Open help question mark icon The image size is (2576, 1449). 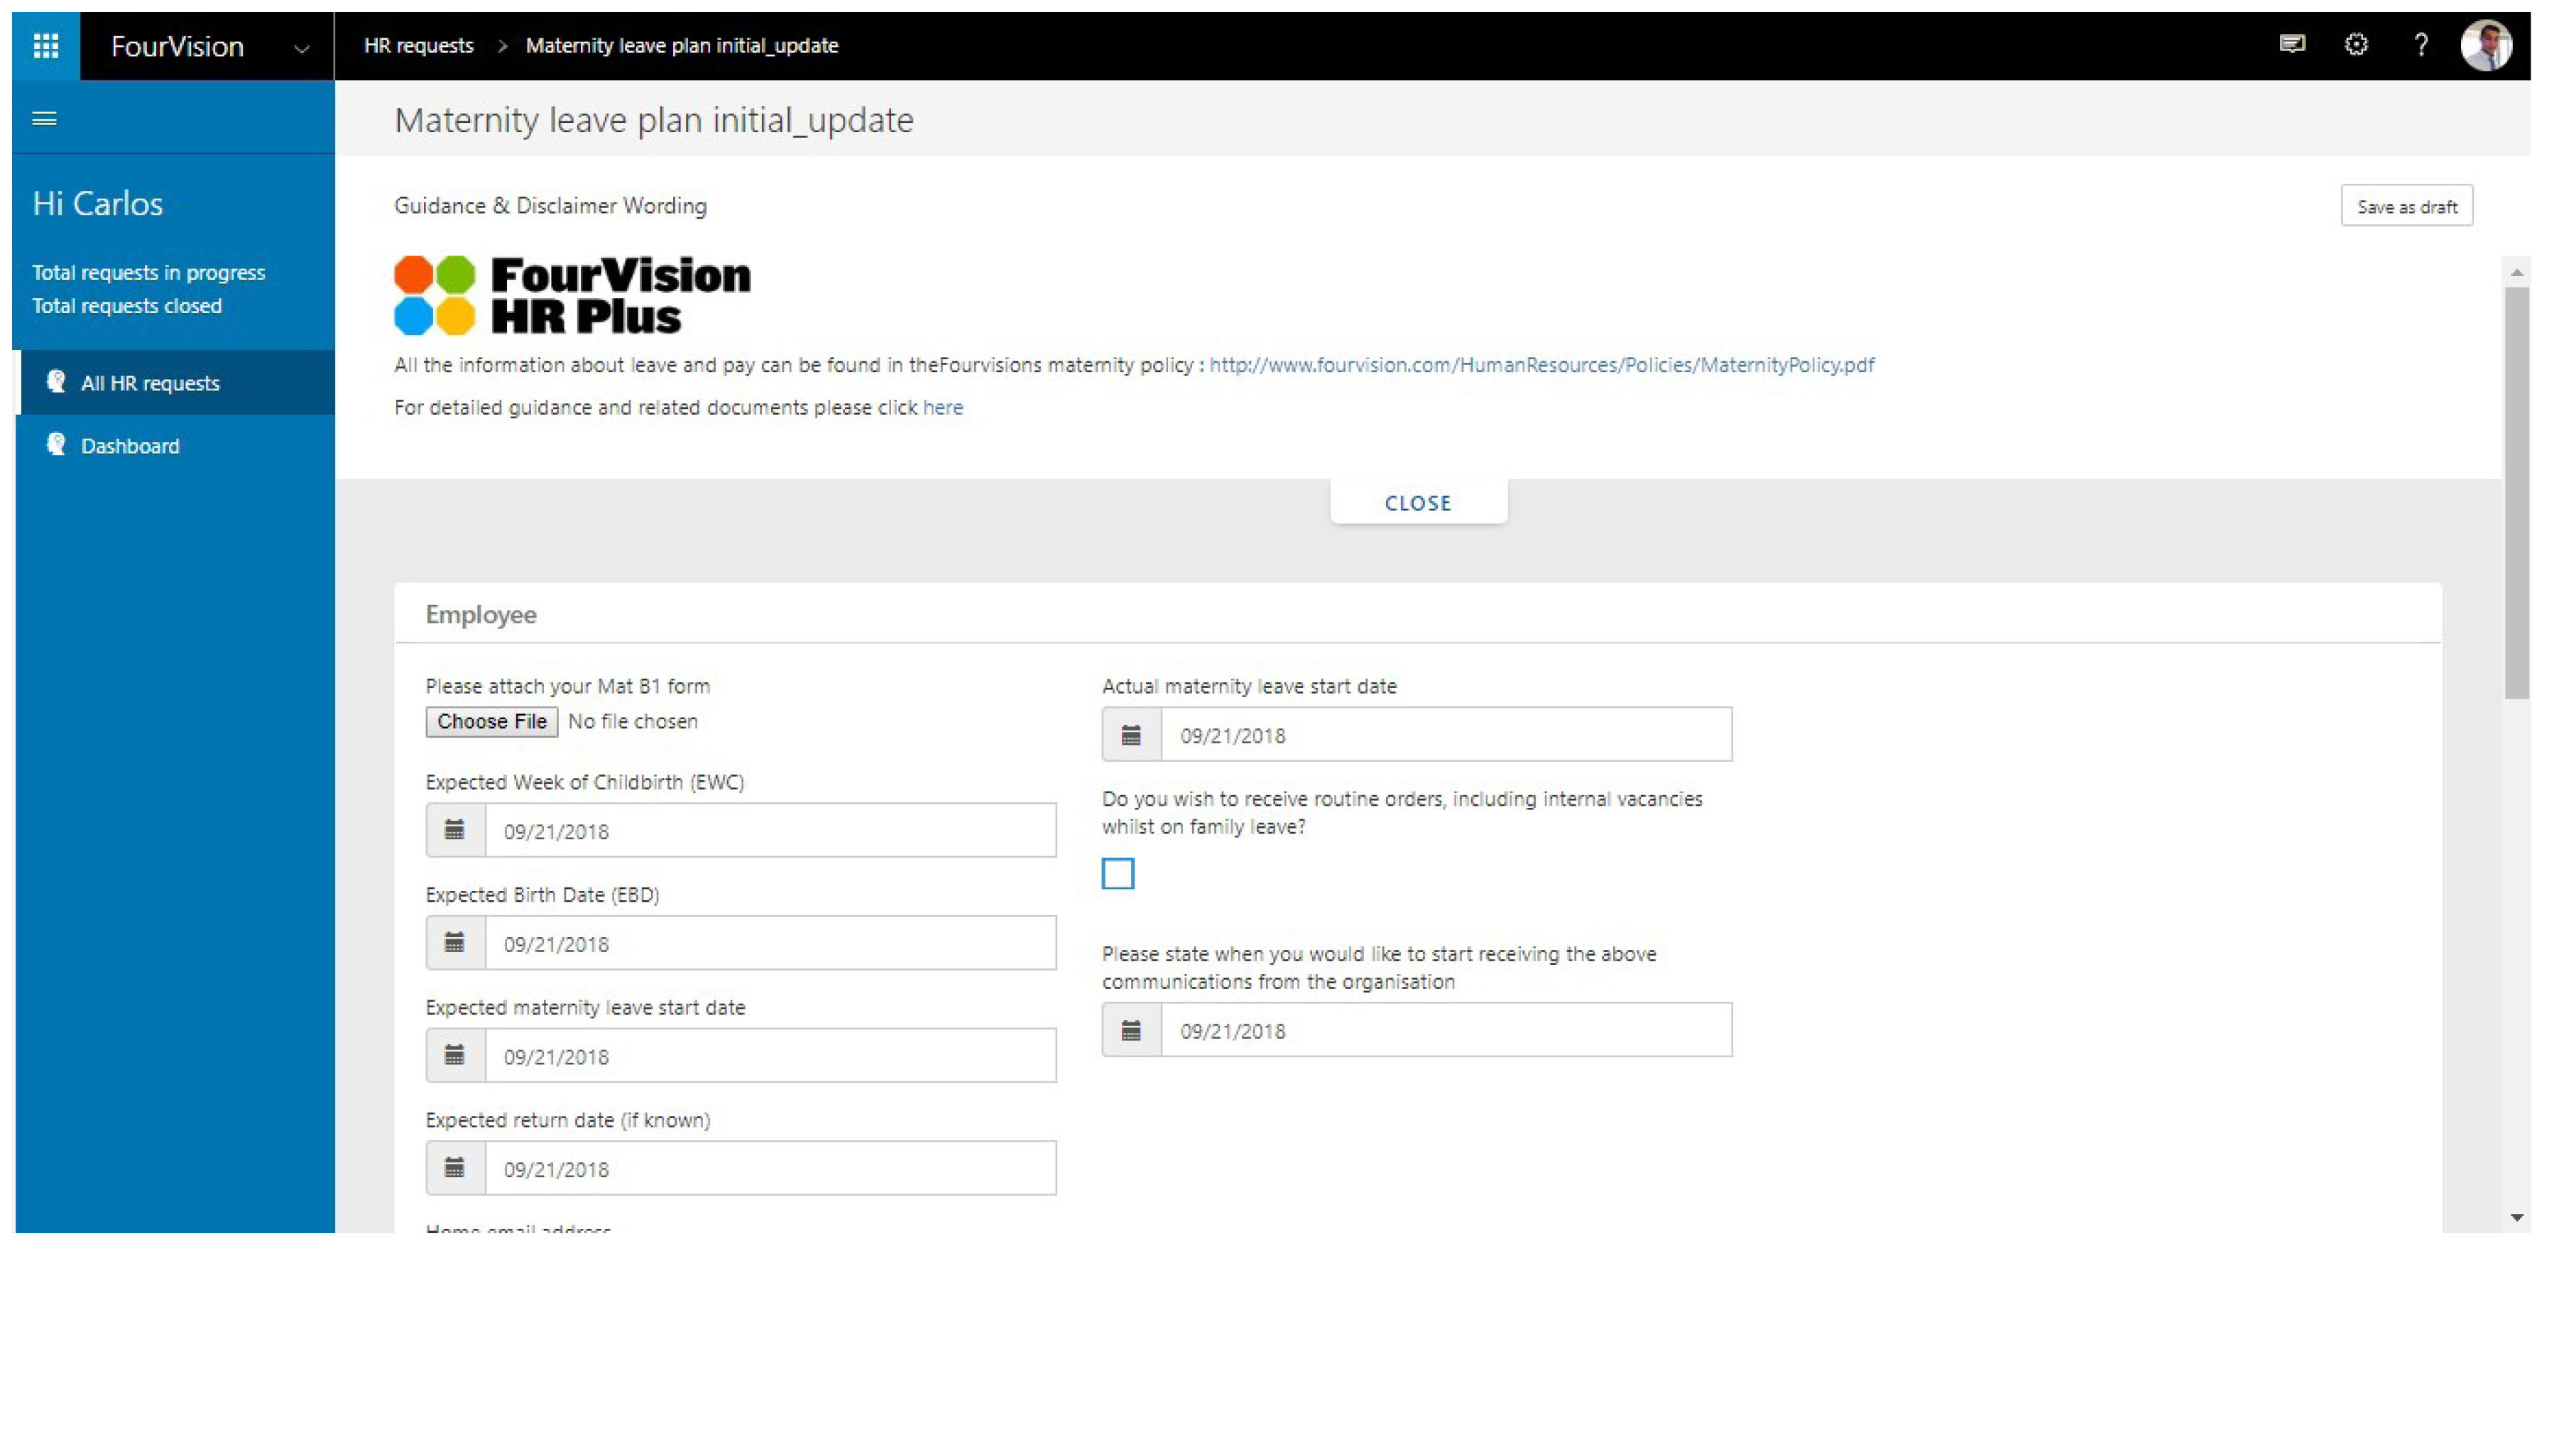2420,45
